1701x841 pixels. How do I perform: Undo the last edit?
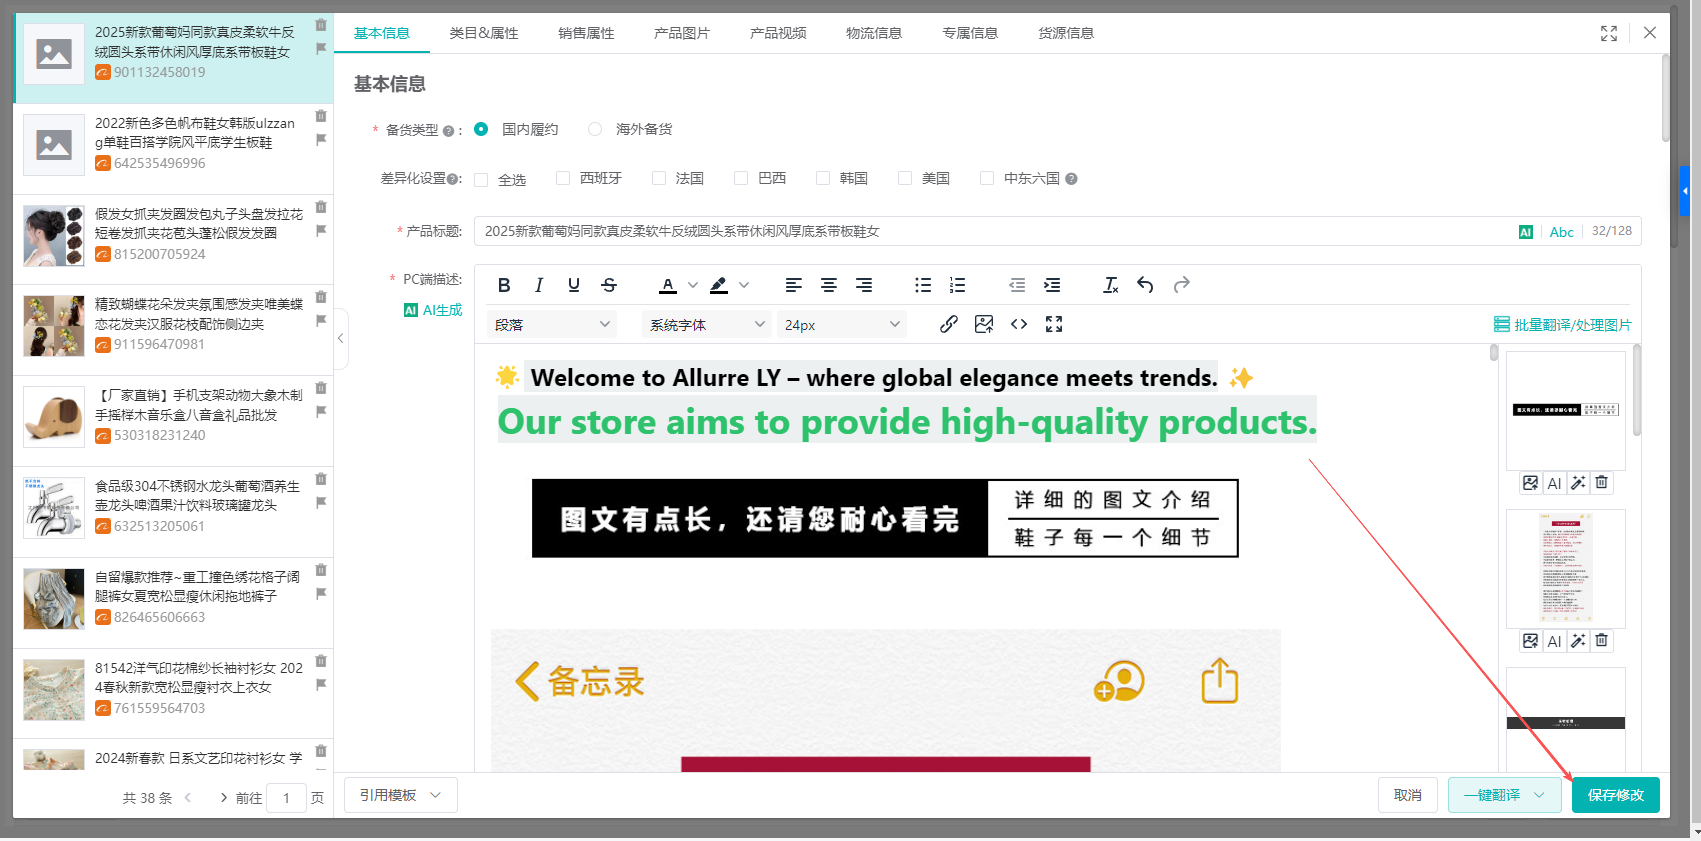(1146, 285)
